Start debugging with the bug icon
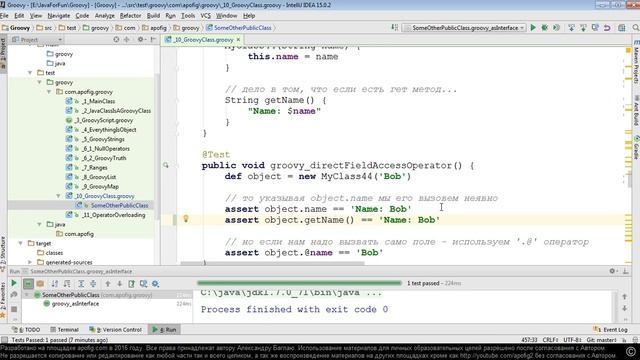The width and height of the screenshot is (640, 360). 544,28
